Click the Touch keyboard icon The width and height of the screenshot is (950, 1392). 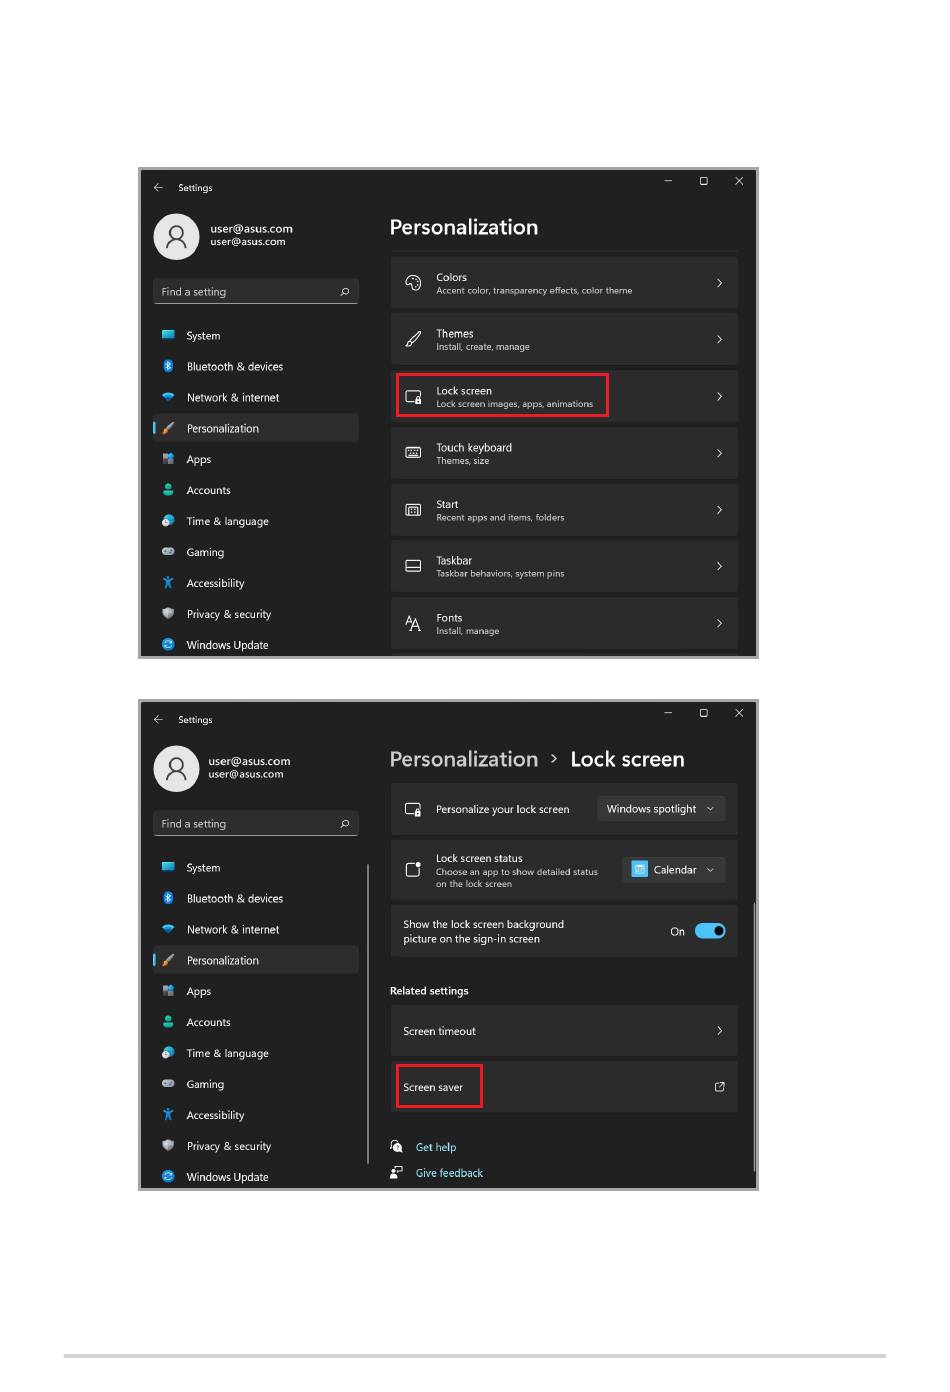[x=413, y=453]
